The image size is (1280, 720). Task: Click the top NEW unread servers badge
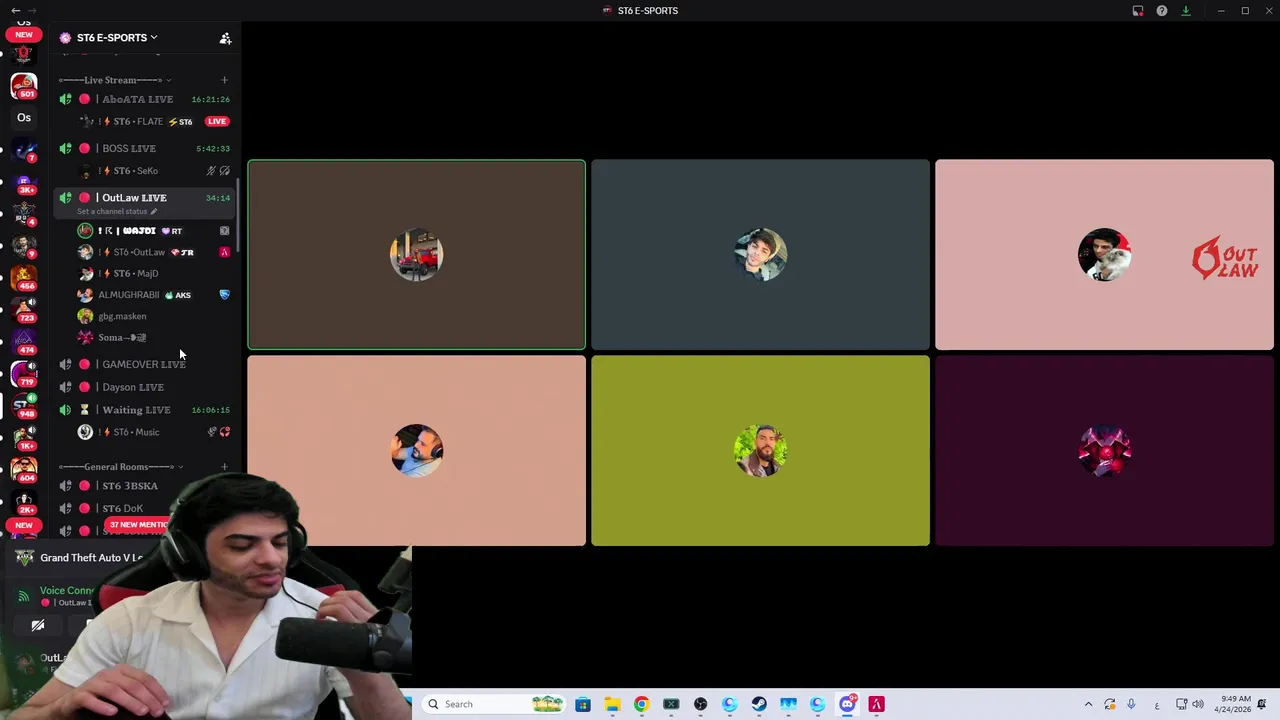[24, 35]
